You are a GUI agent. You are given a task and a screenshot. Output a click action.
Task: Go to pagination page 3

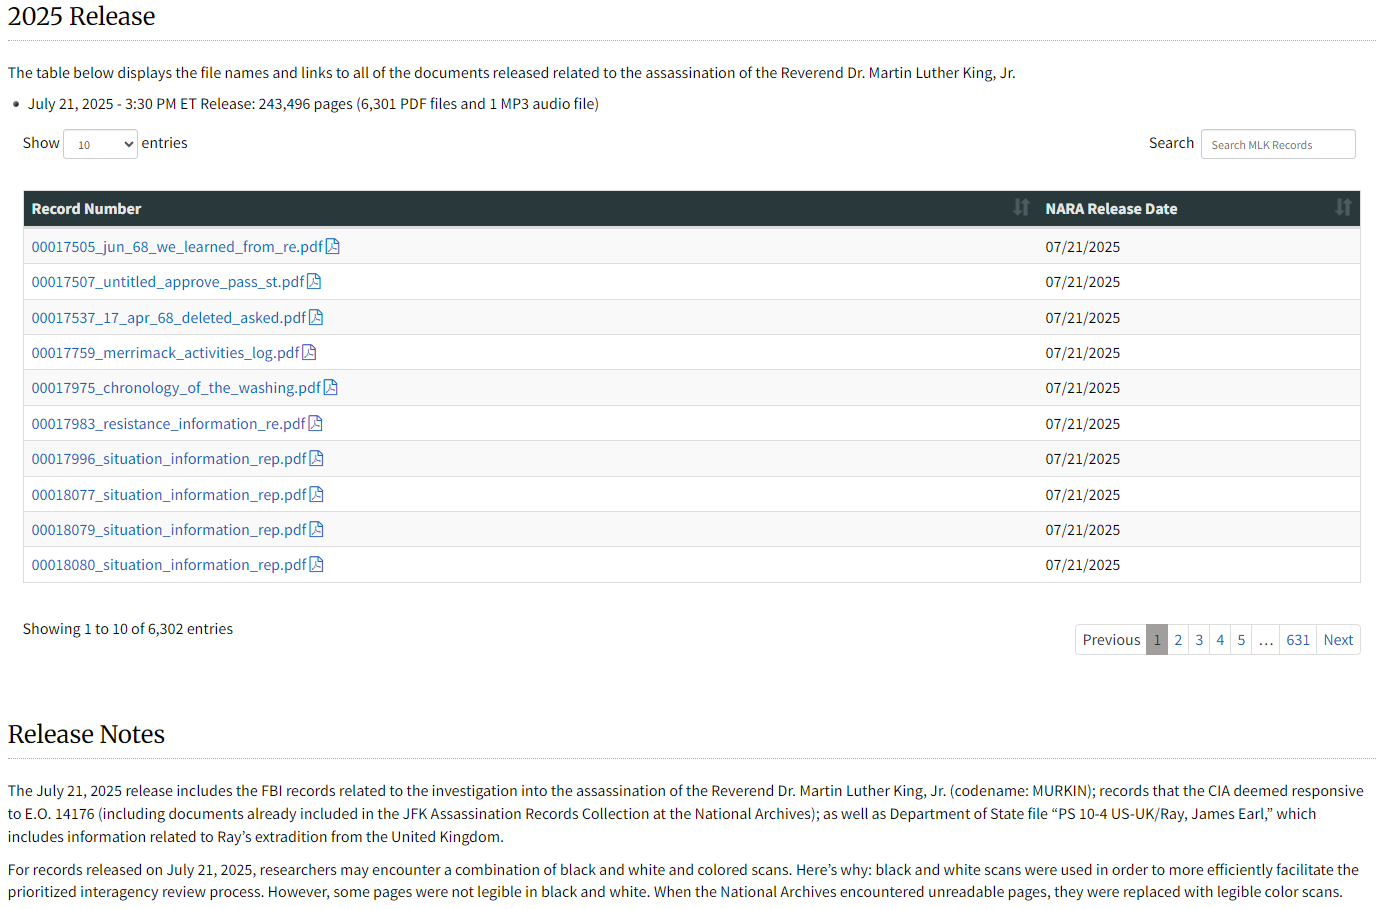[1199, 640]
